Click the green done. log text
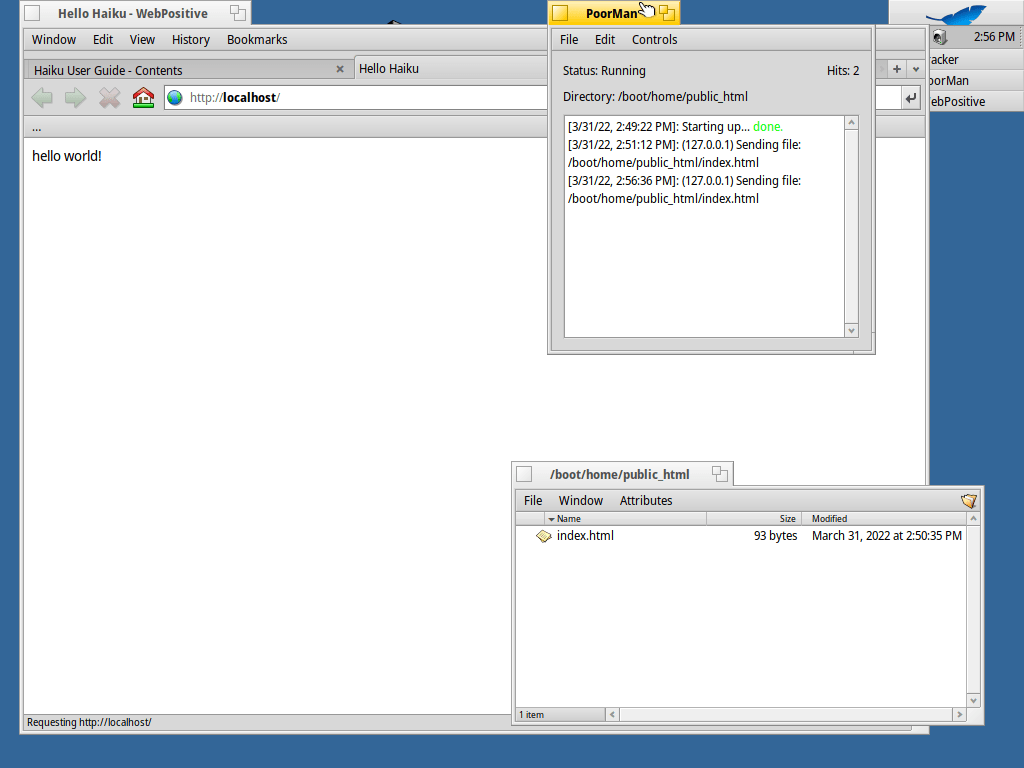The image size is (1024, 768). pyautogui.click(x=768, y=127)
